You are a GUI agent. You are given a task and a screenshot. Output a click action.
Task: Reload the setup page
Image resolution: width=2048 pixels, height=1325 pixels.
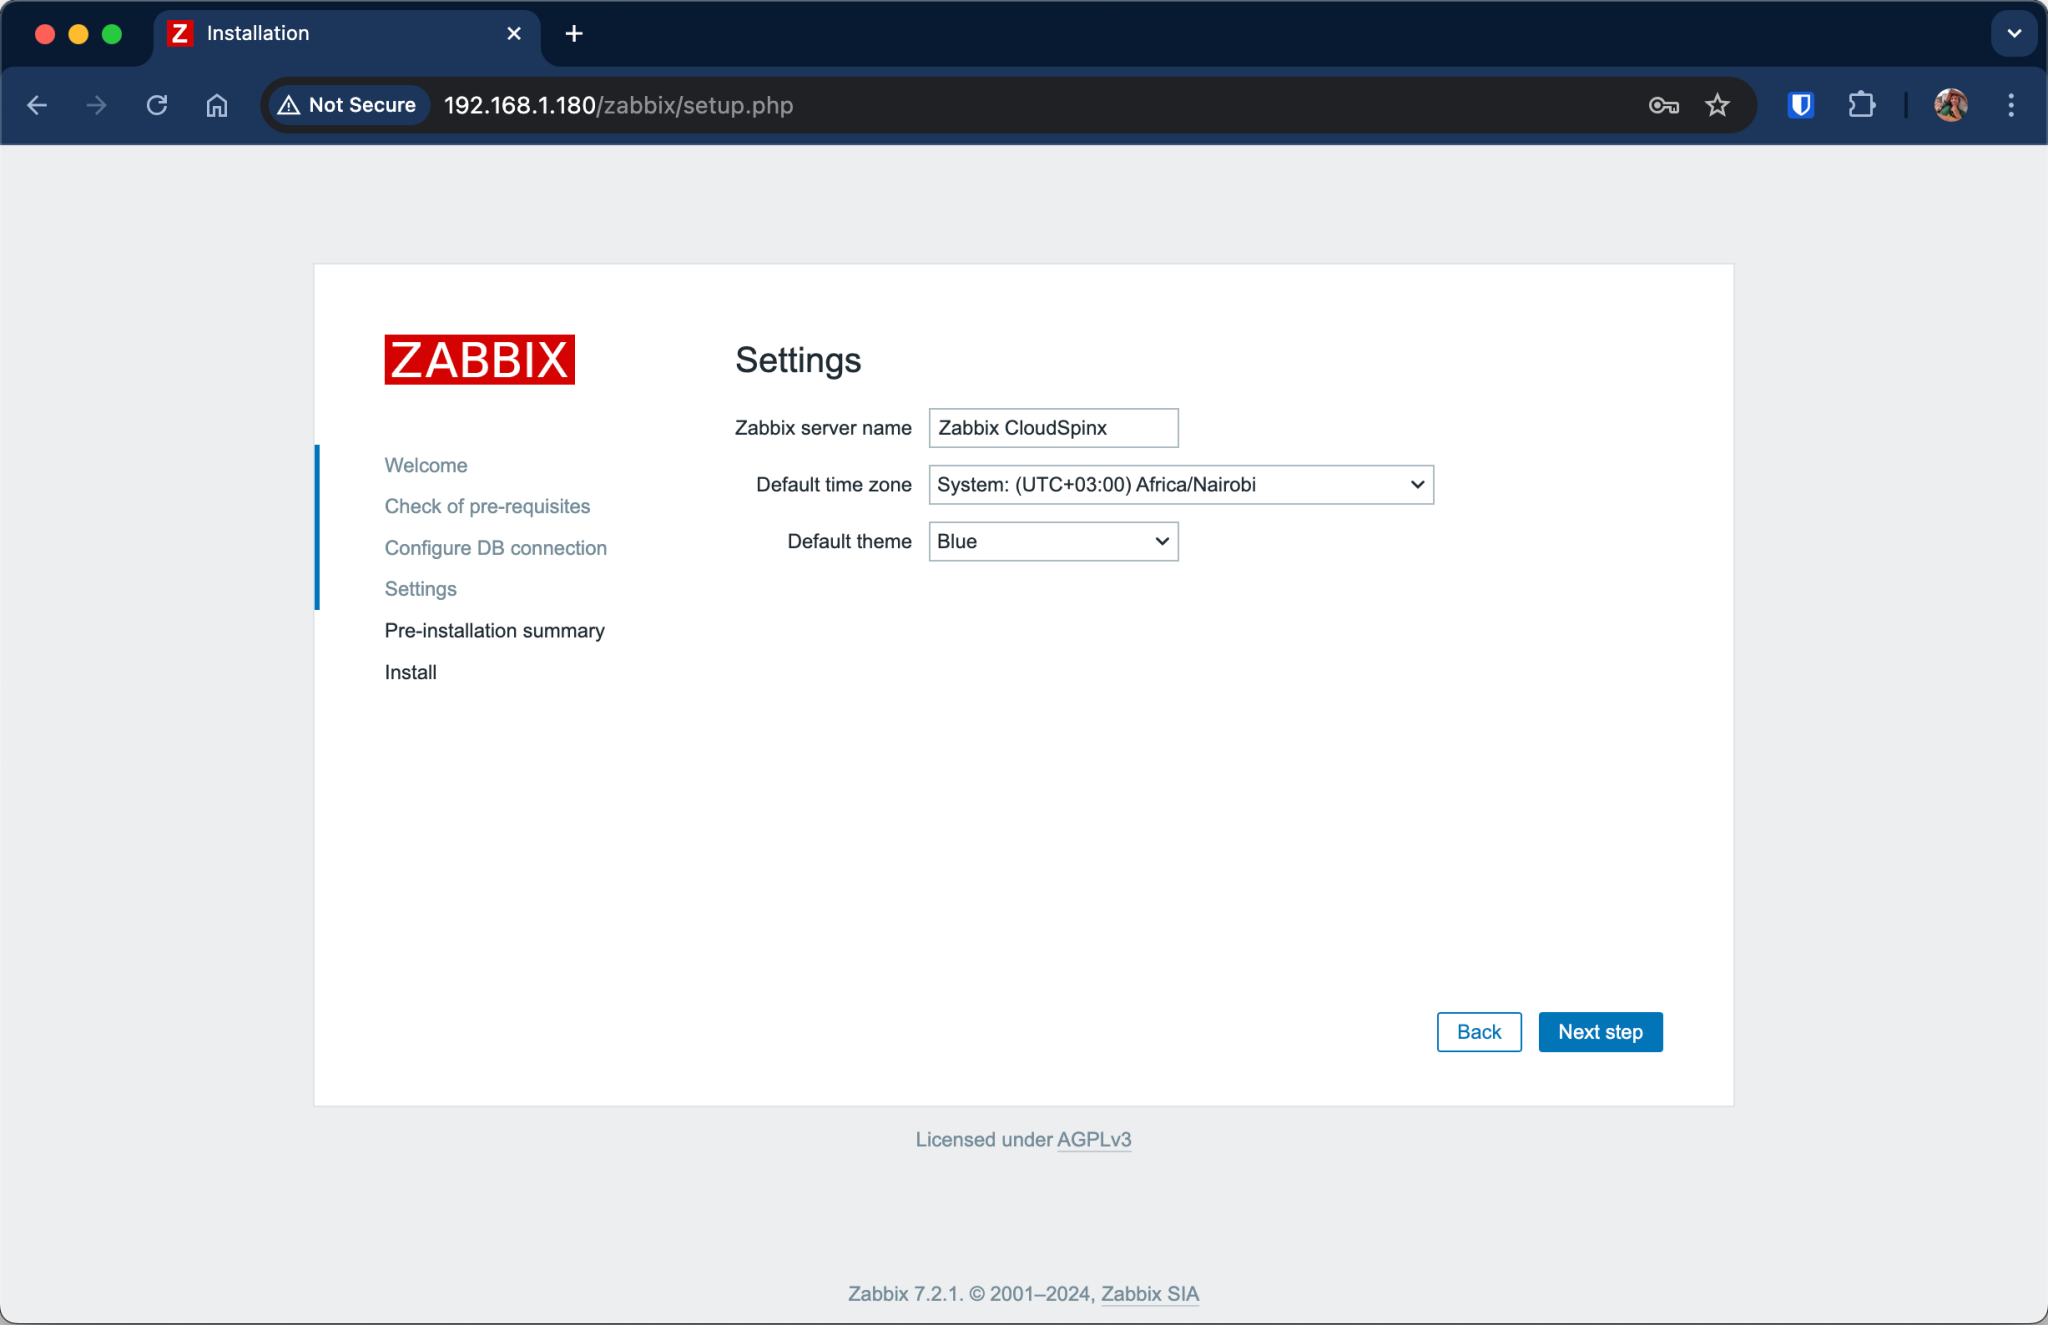click(157, 105)
